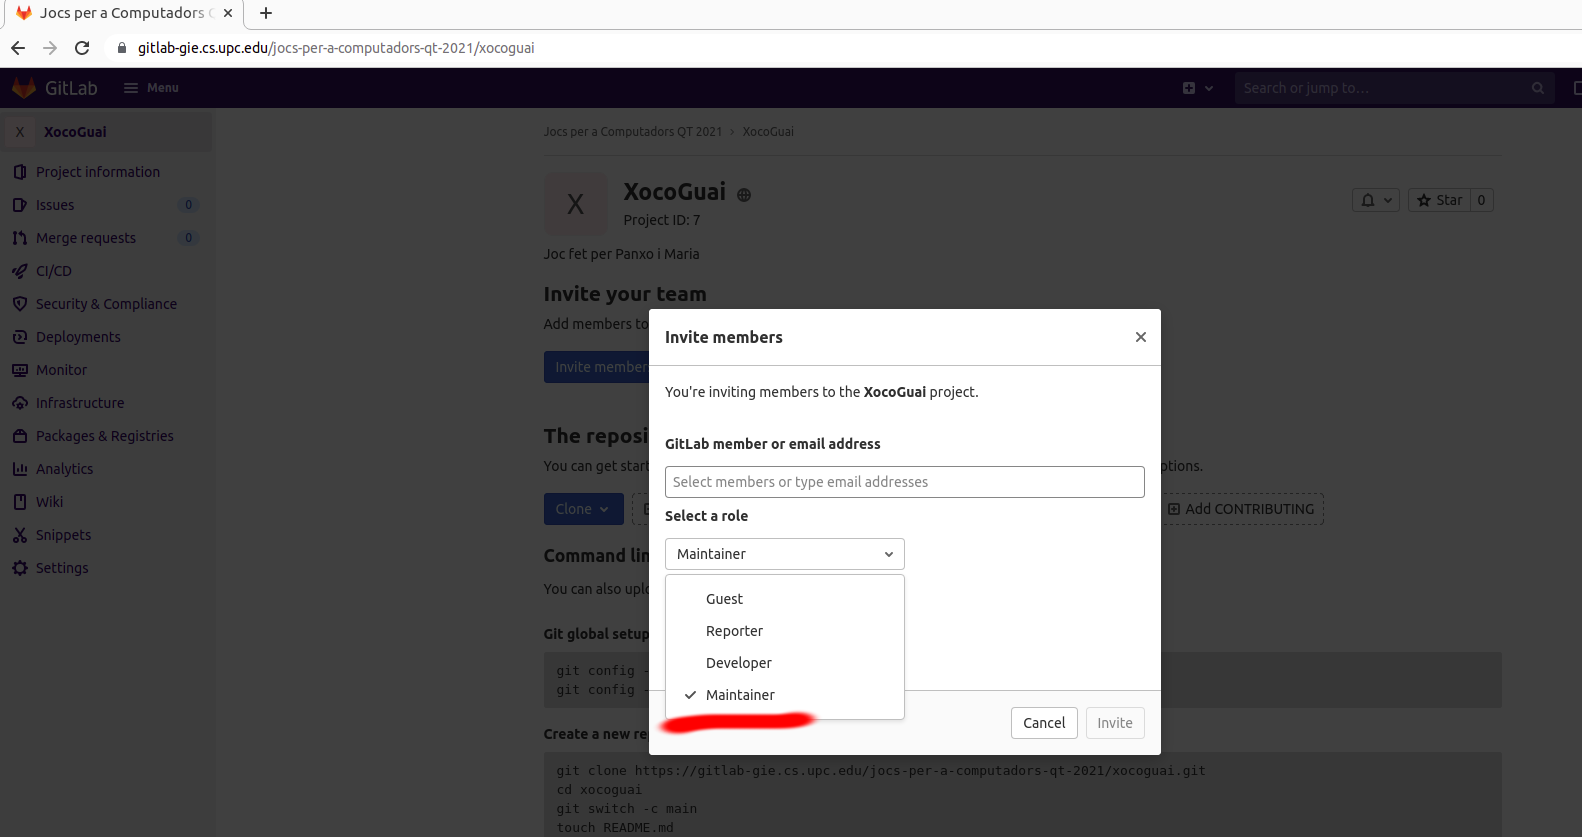Image resolution: width=1582 pixels, height=837 pixels.
Task: Click the Deployments icon in the sidebar
Action: pos(19,337)
